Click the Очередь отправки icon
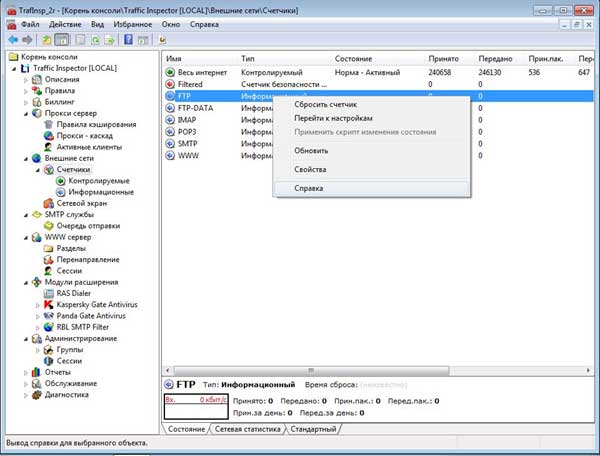This screenshot has width=600, height=456. [x=49, y=226]
